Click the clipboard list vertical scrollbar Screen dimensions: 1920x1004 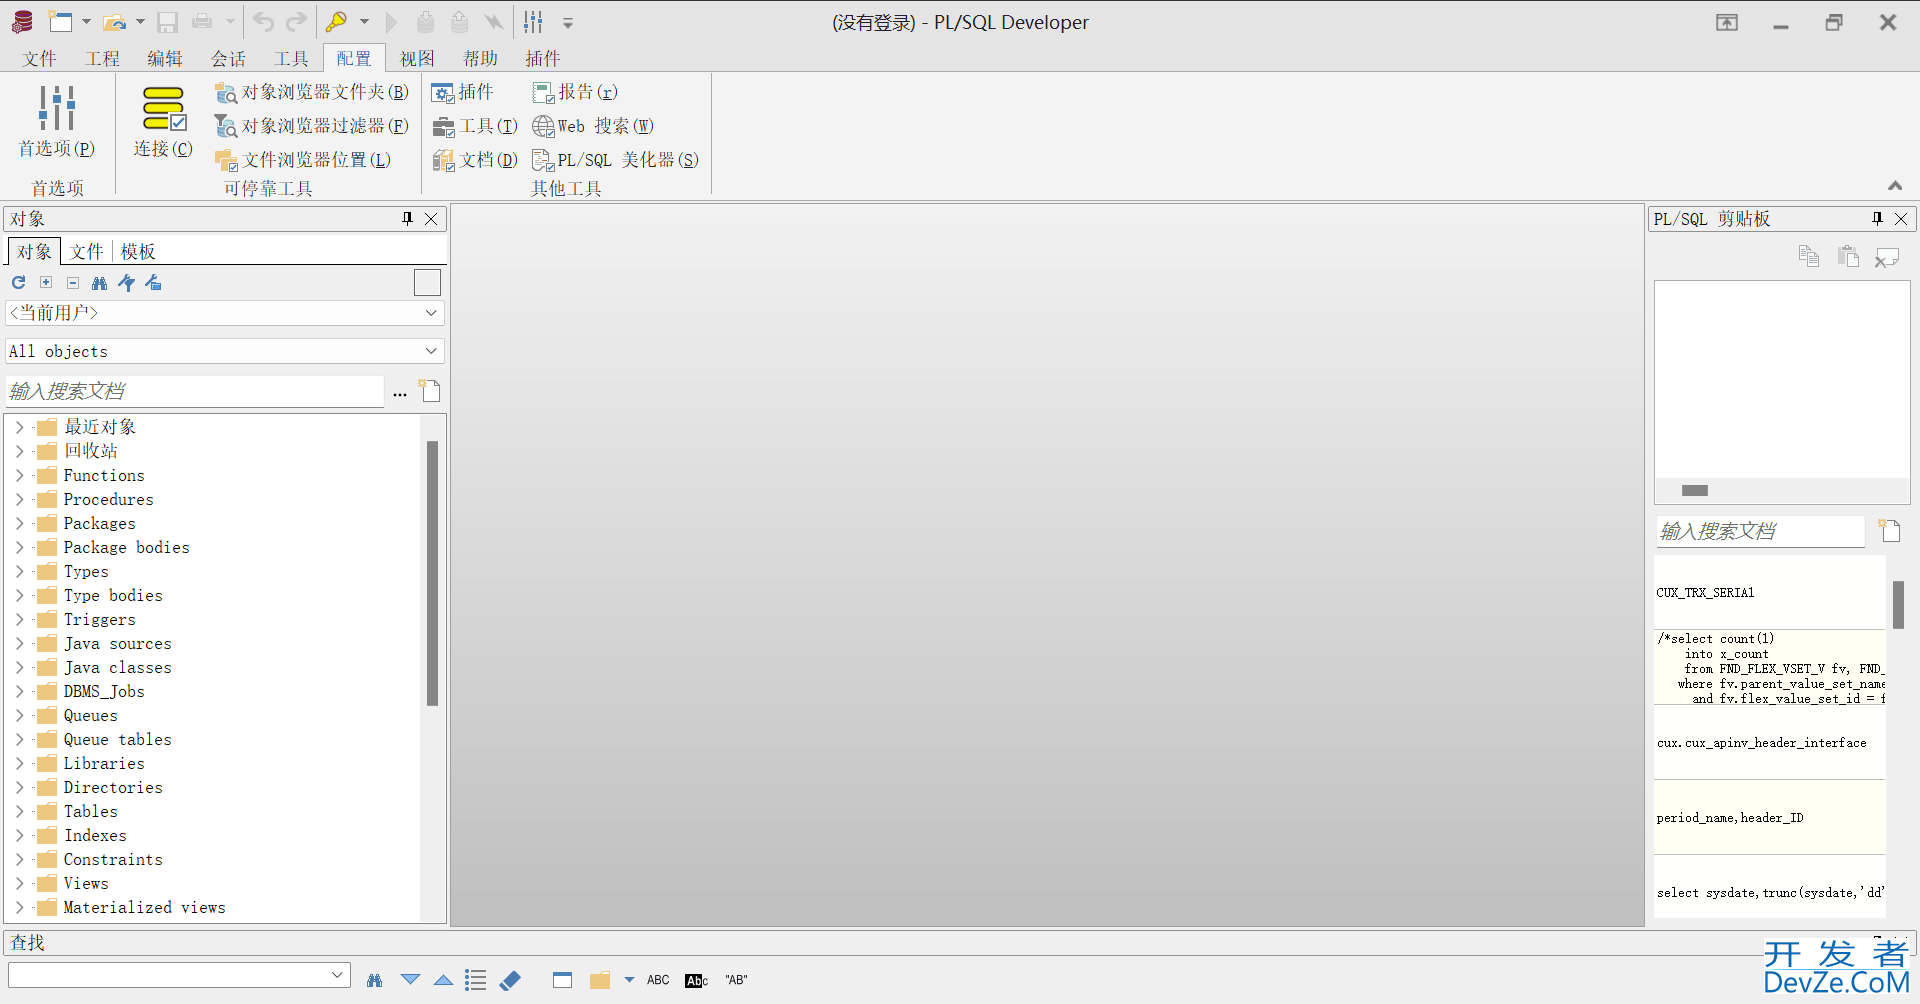[1898, 605]
